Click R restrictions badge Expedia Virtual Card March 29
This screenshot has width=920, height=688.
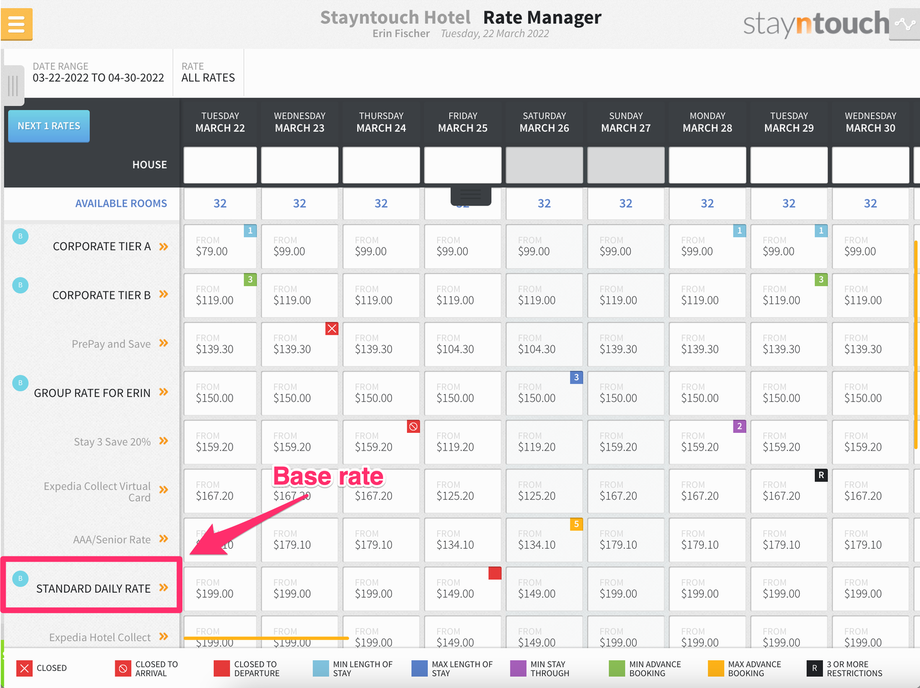point(821,475)
